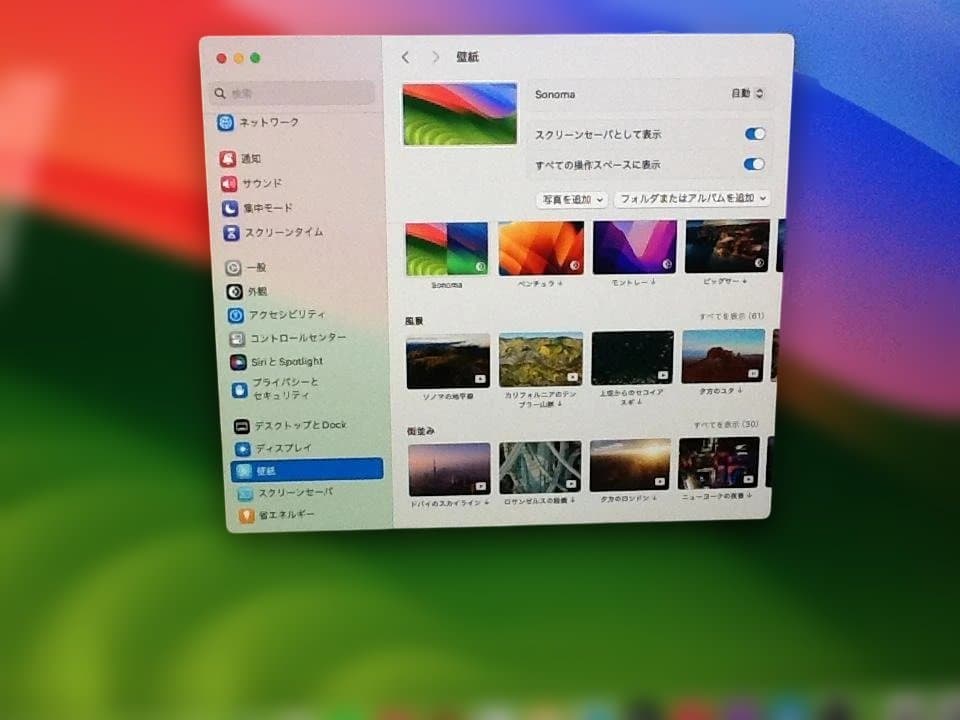Screen dimensions: 960x720
Task: Disable スクリーンセーバとして表示 toggle
Action: coord(756,133)
